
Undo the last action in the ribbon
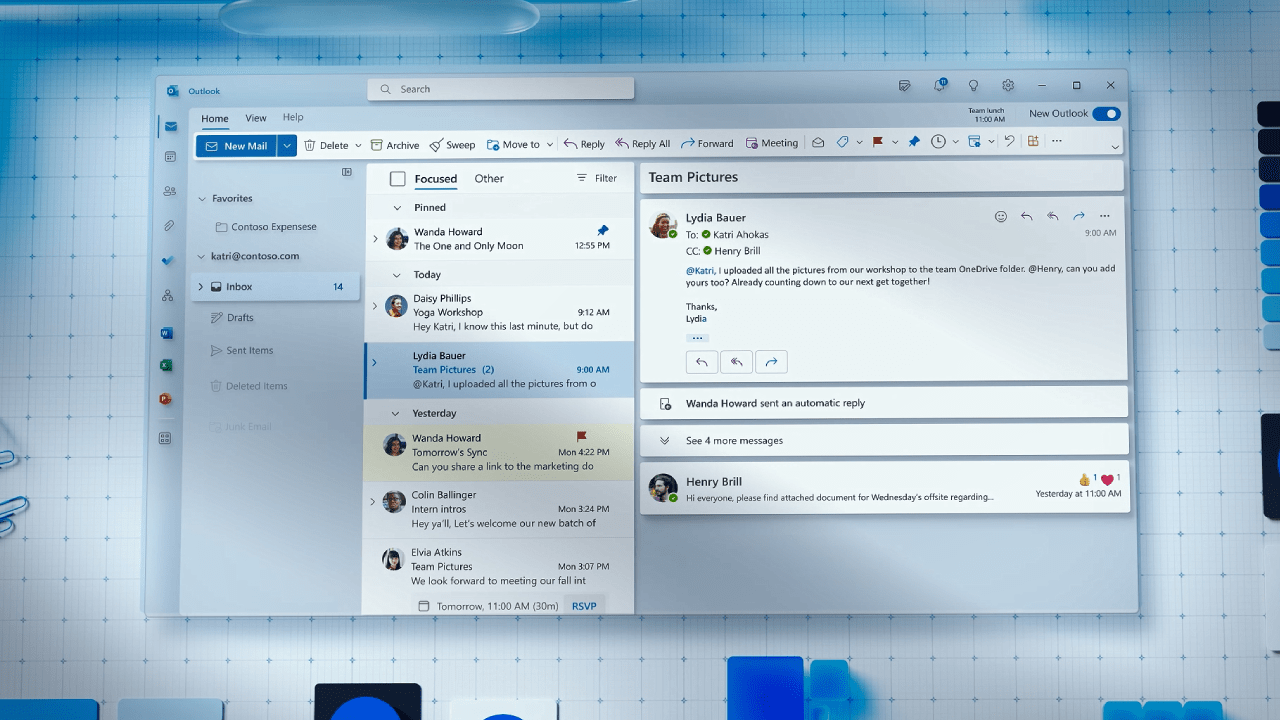(x=1009, y=141)
